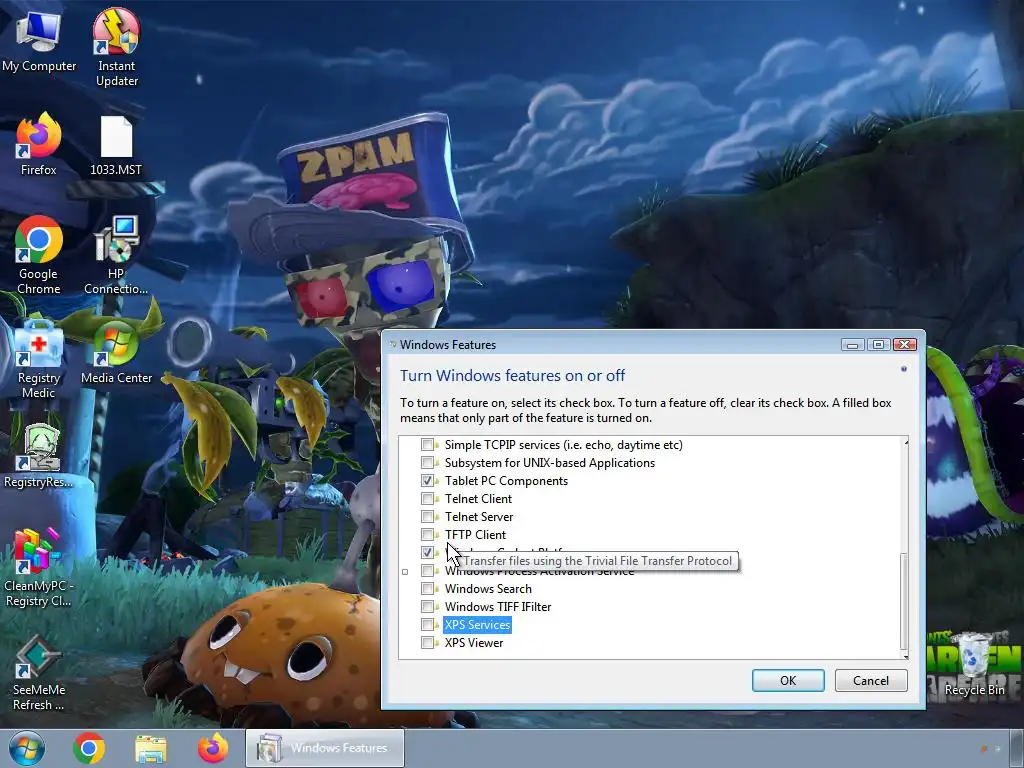Select the 'Windows TIFF IFilter' row text

click(x=498, y=607)
